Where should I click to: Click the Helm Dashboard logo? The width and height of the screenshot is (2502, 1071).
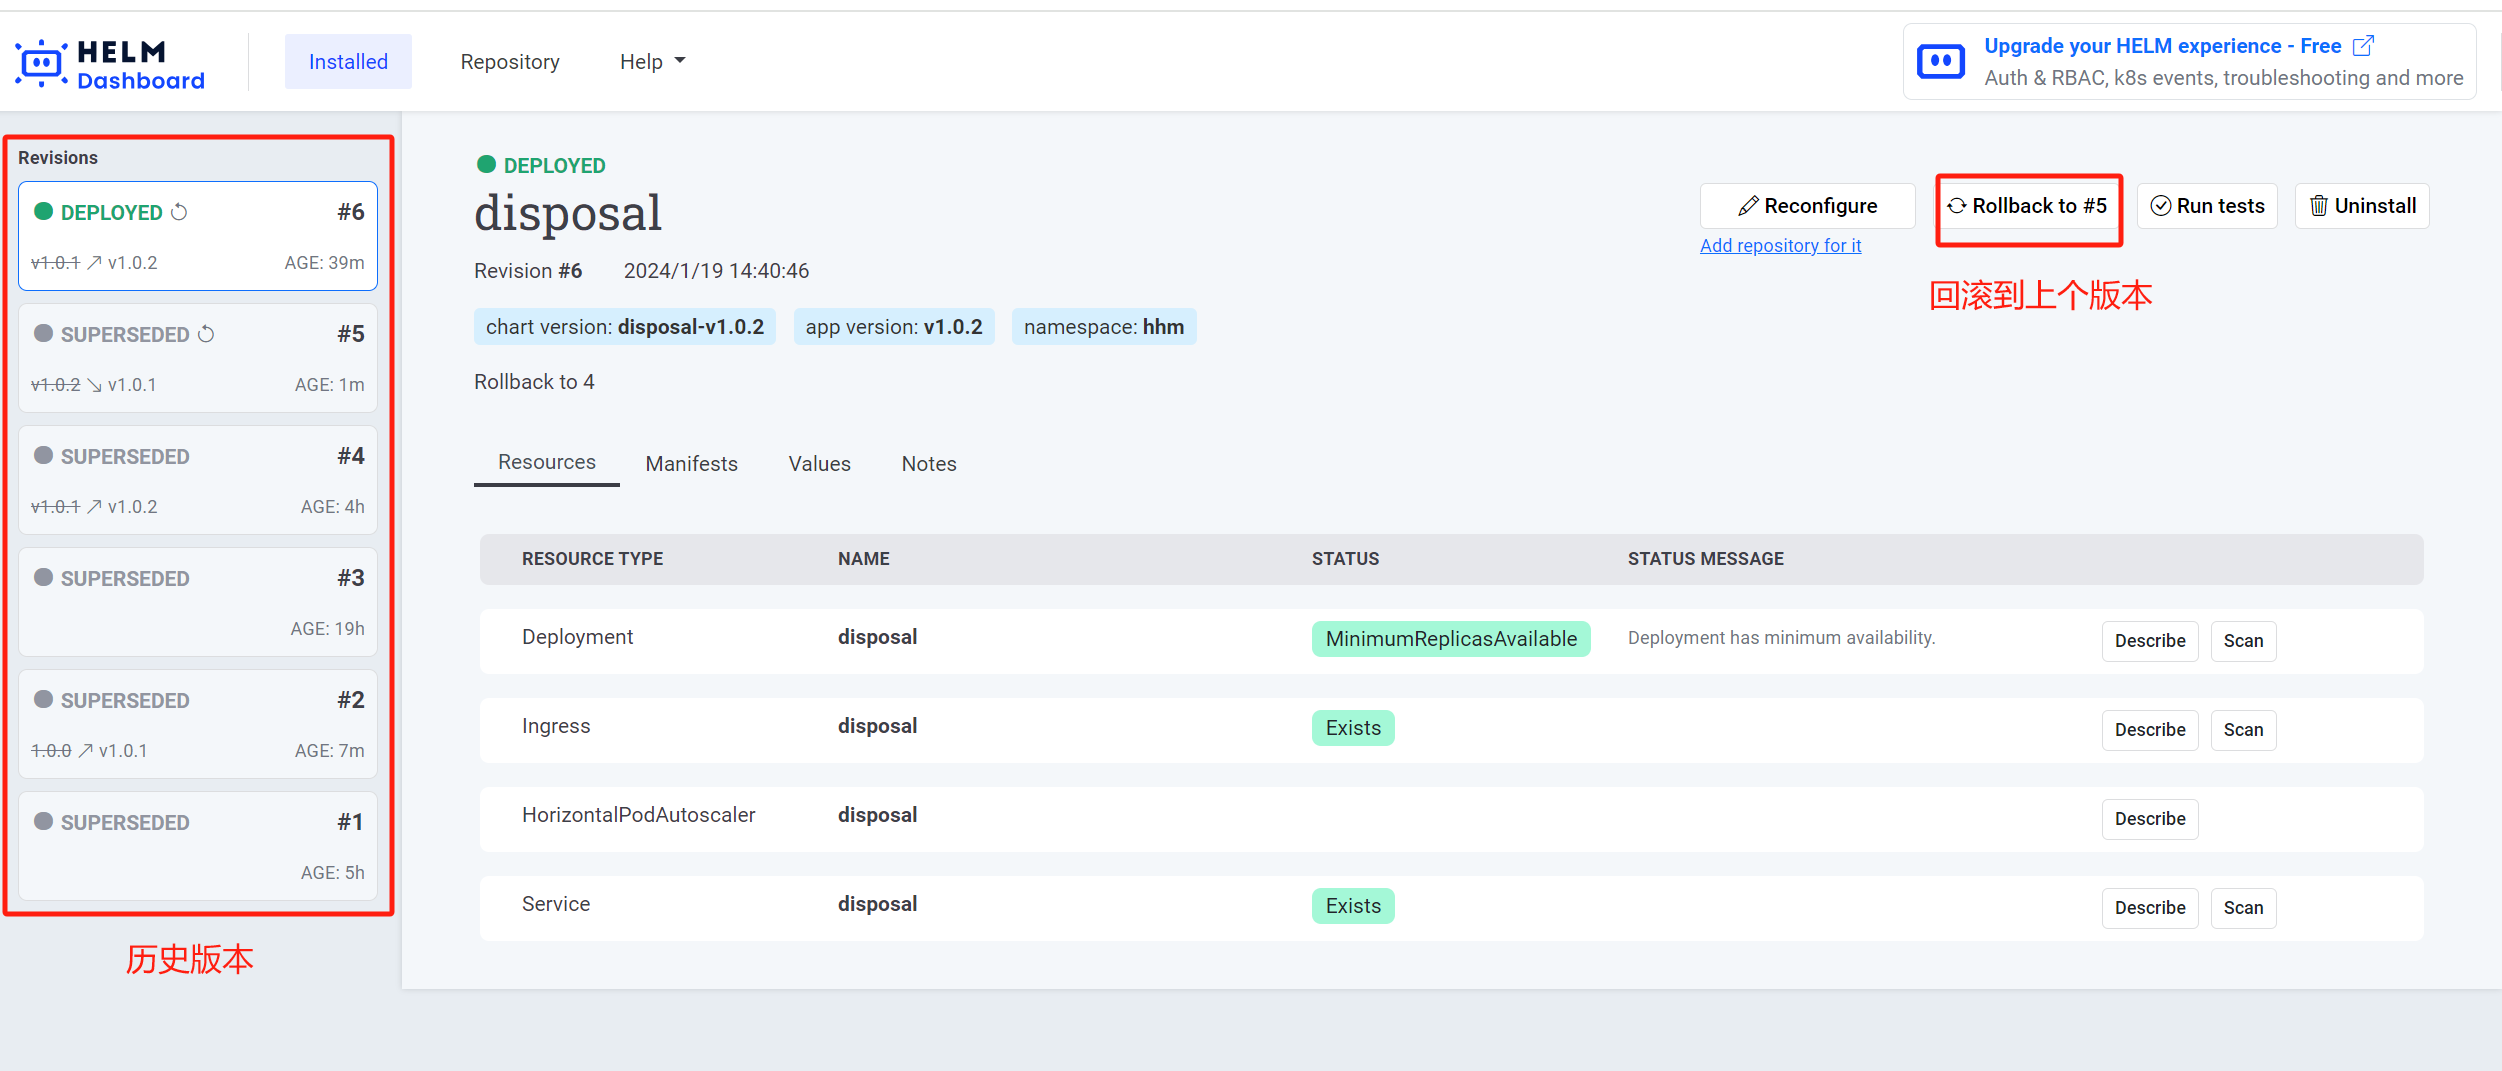[110, 64]
